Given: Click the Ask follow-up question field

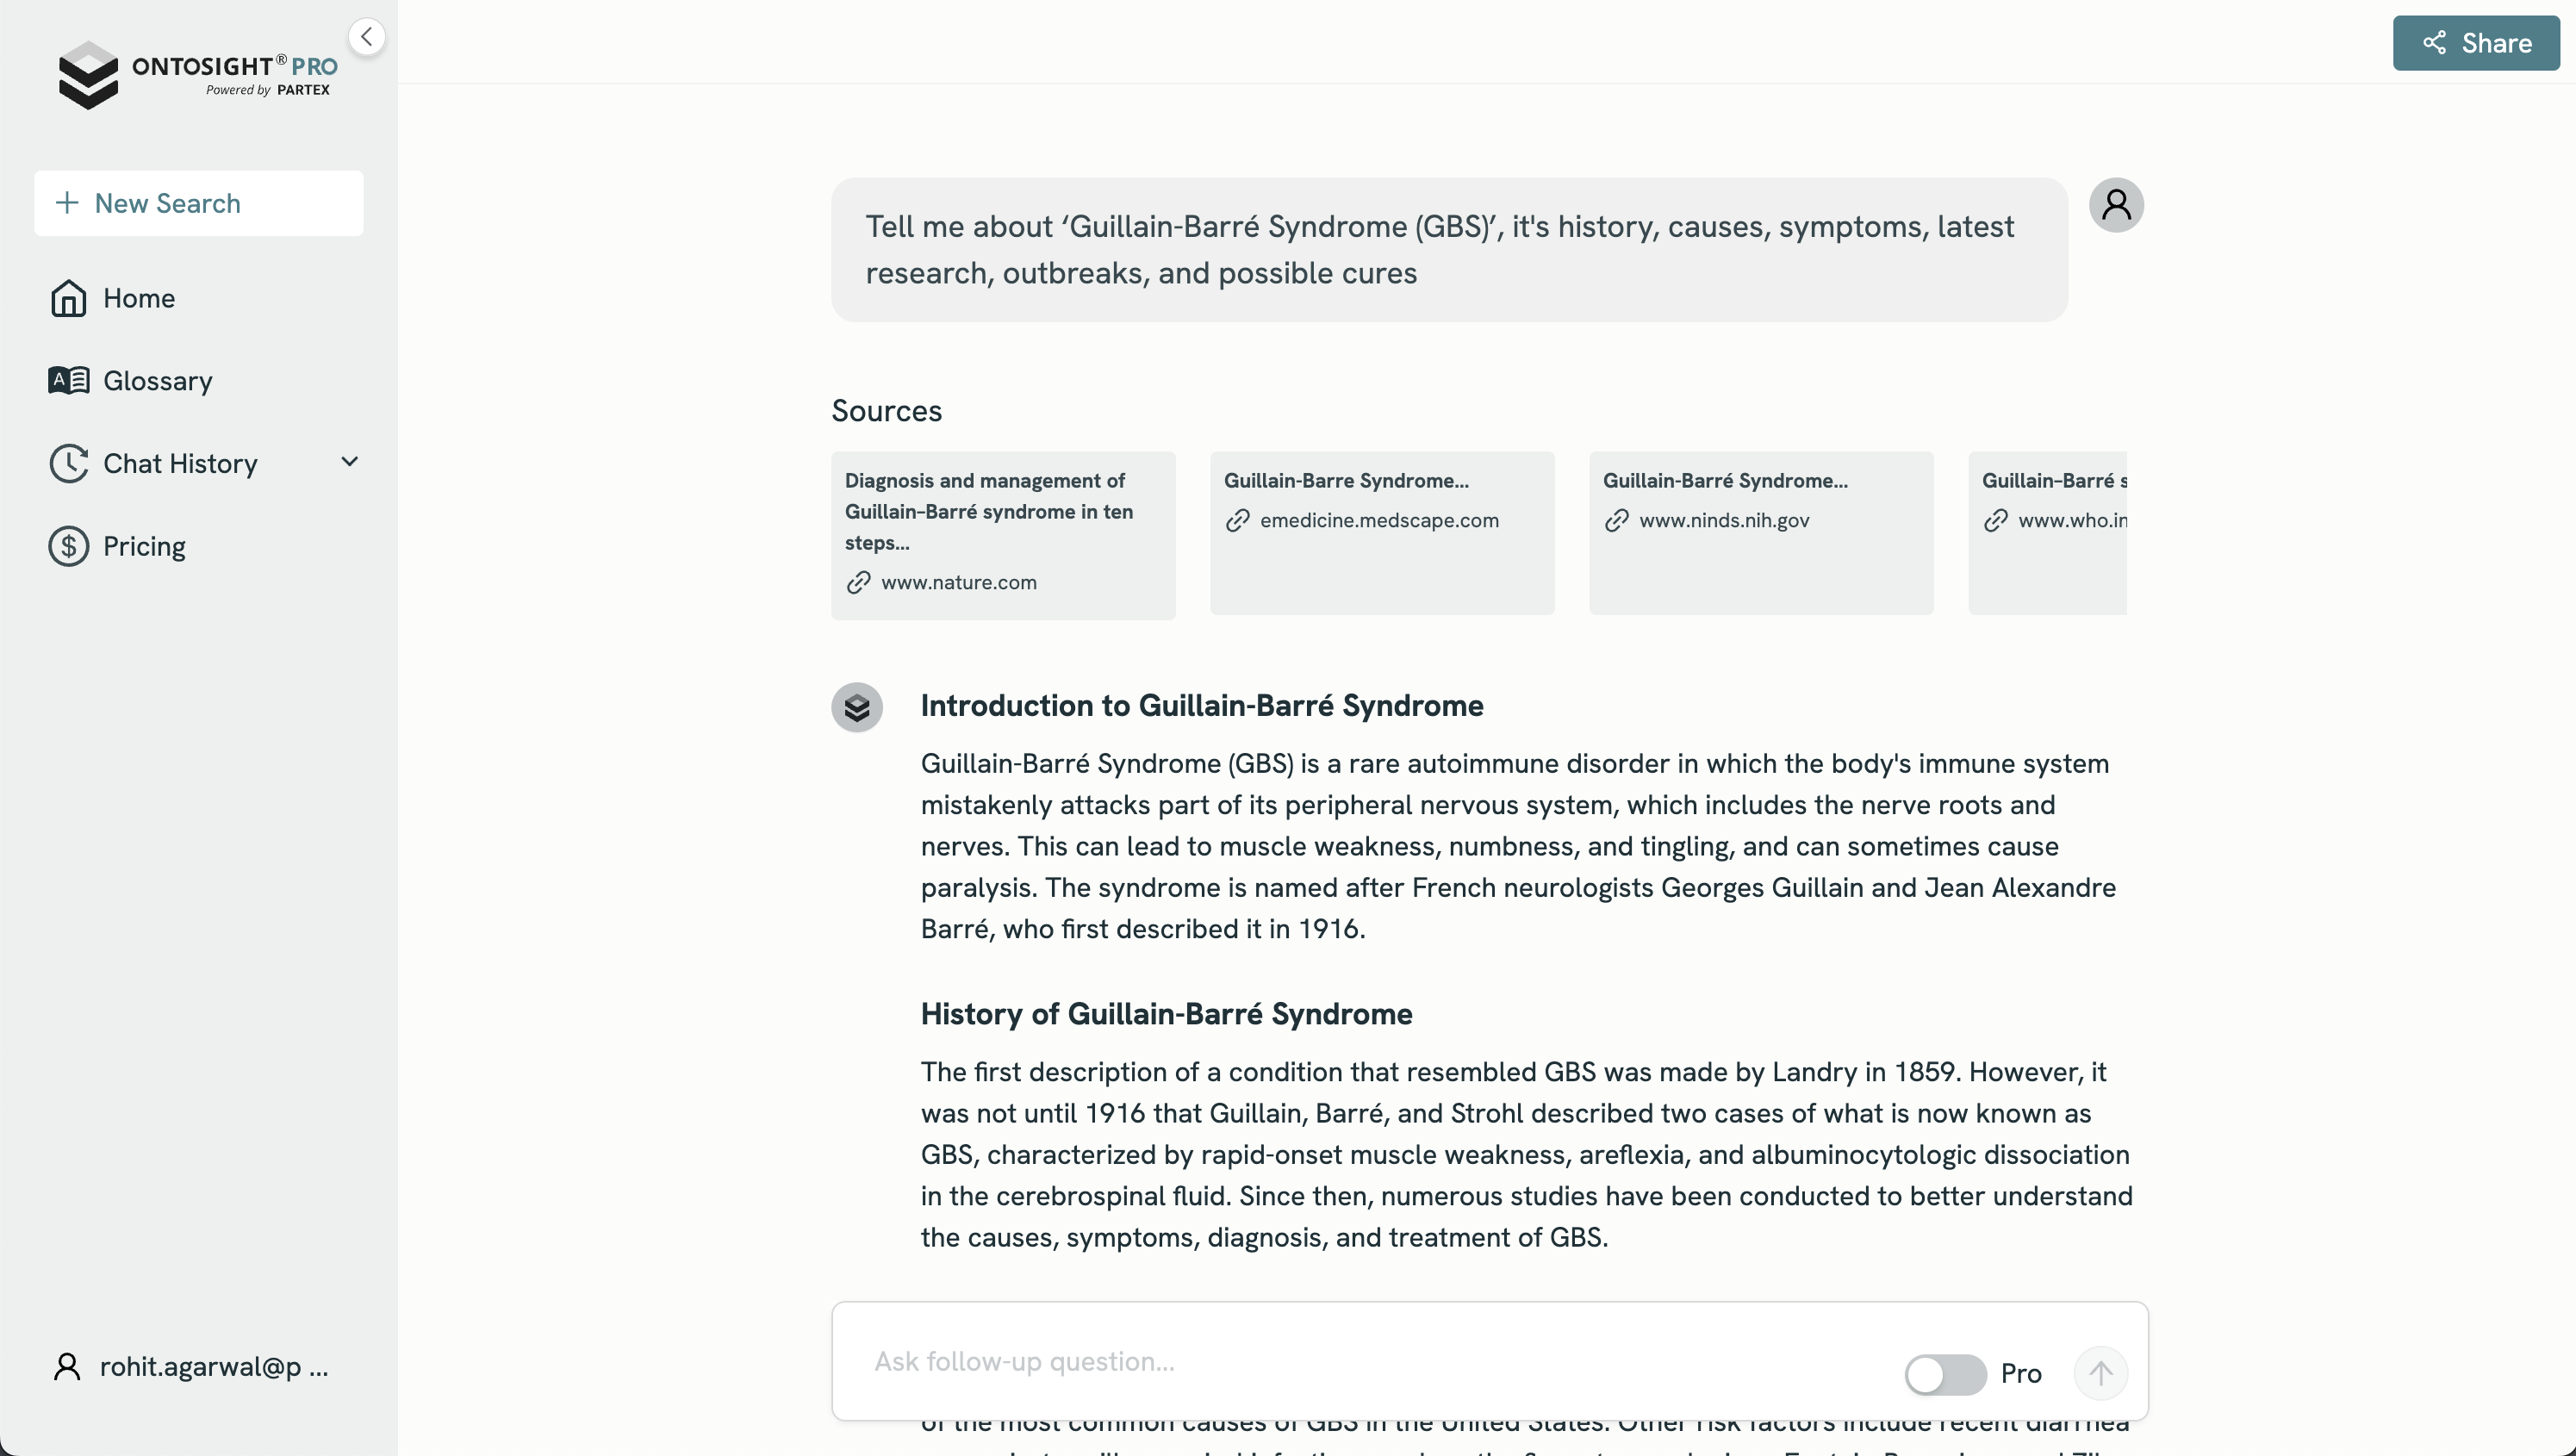Looking at the screenshot, I should pos(1370,1361).
